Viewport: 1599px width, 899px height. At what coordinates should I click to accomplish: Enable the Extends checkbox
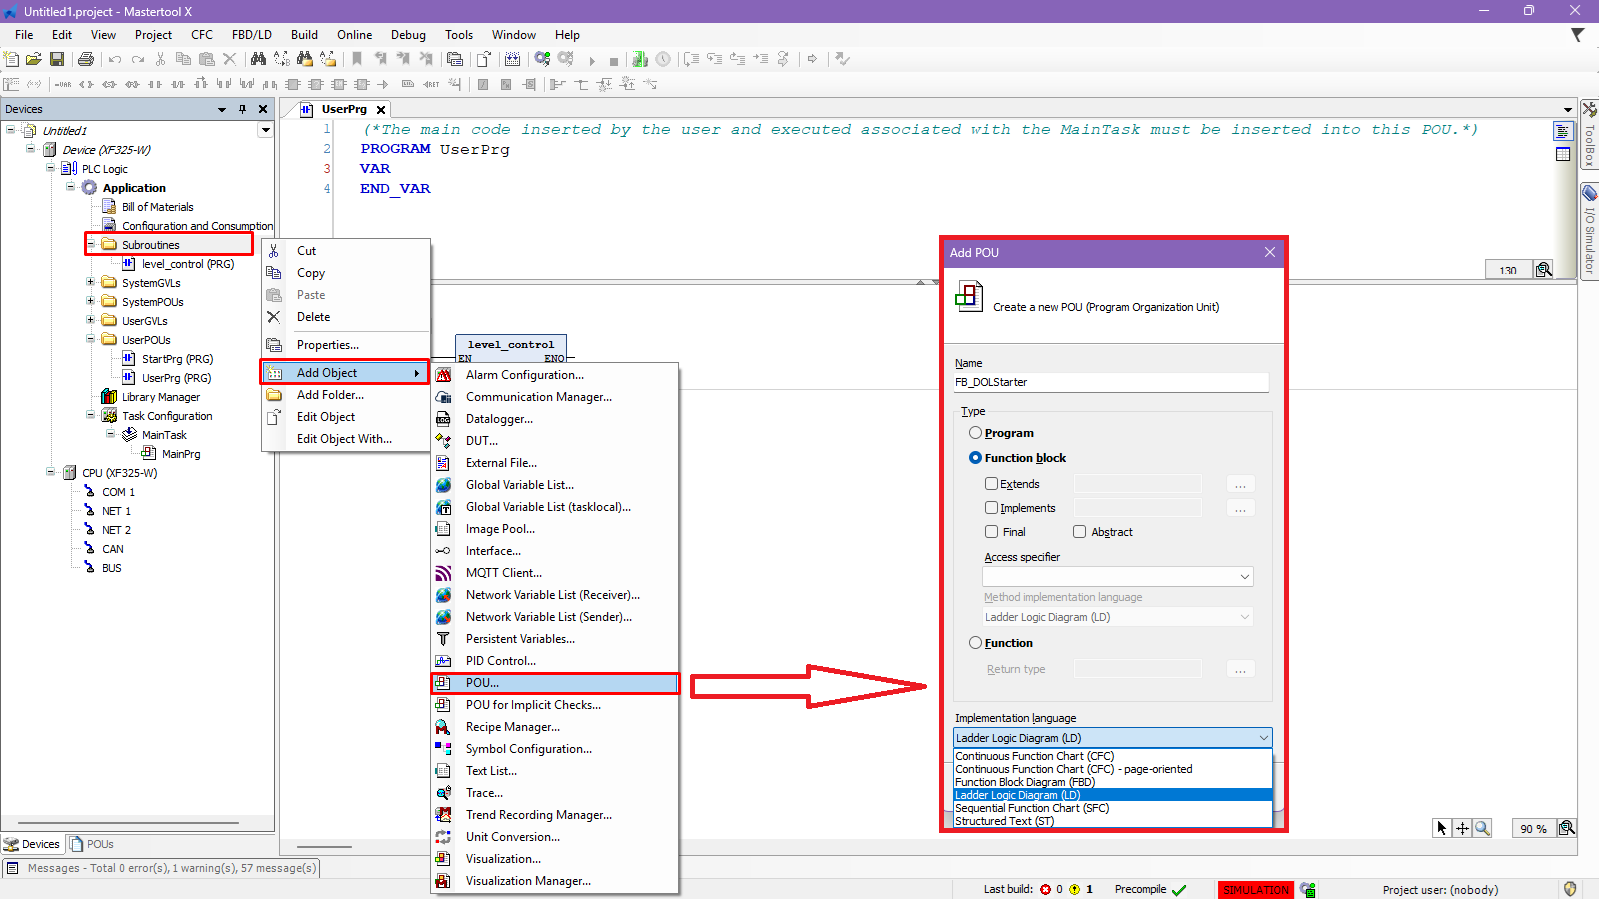pyautogui.click(x=992, y=484)
